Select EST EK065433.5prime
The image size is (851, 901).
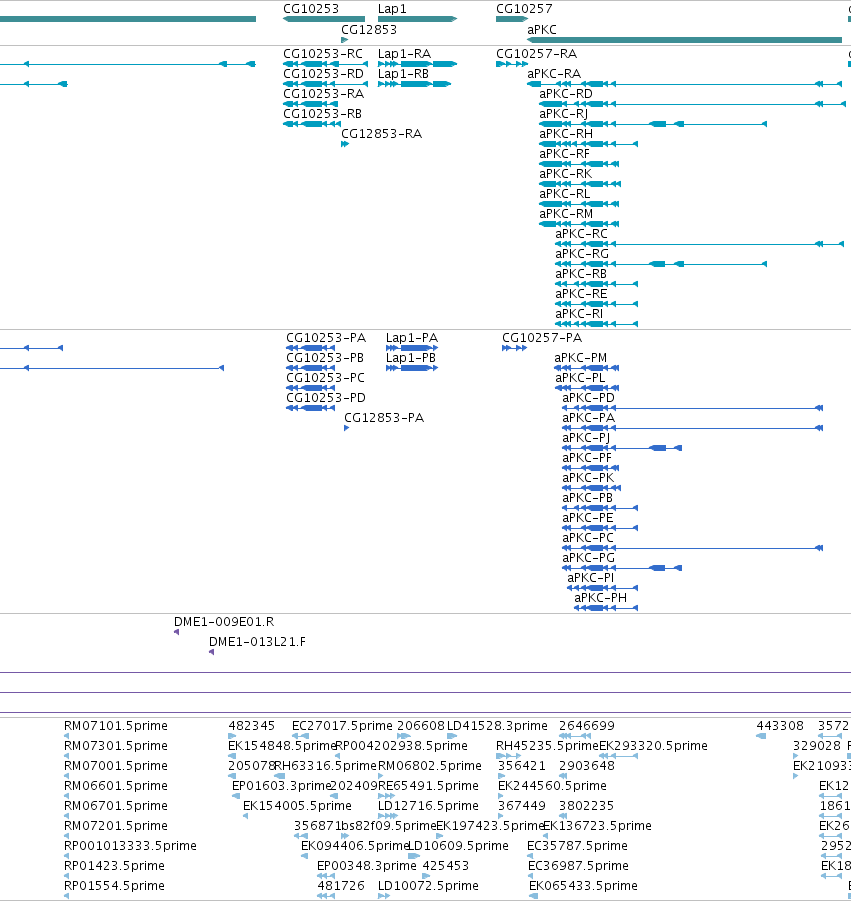tap(583, 885)
